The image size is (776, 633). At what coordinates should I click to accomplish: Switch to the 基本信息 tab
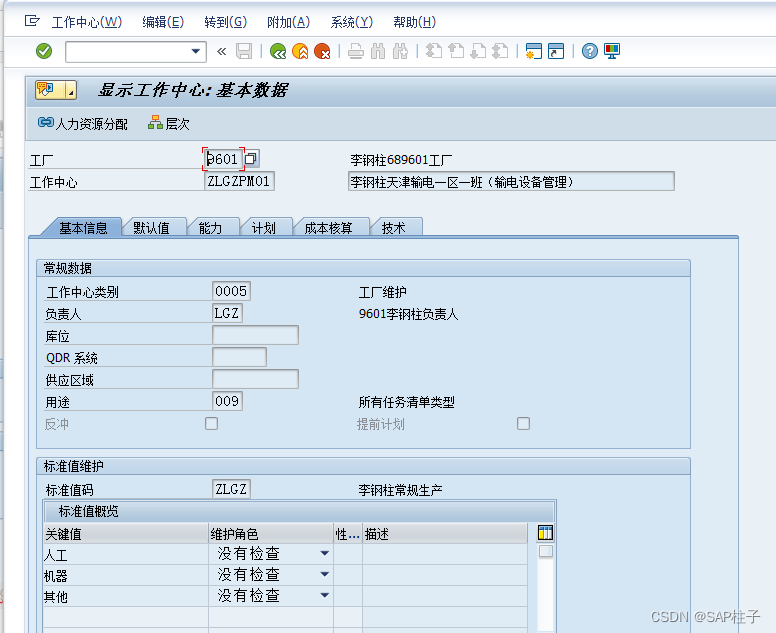point(83,228)
